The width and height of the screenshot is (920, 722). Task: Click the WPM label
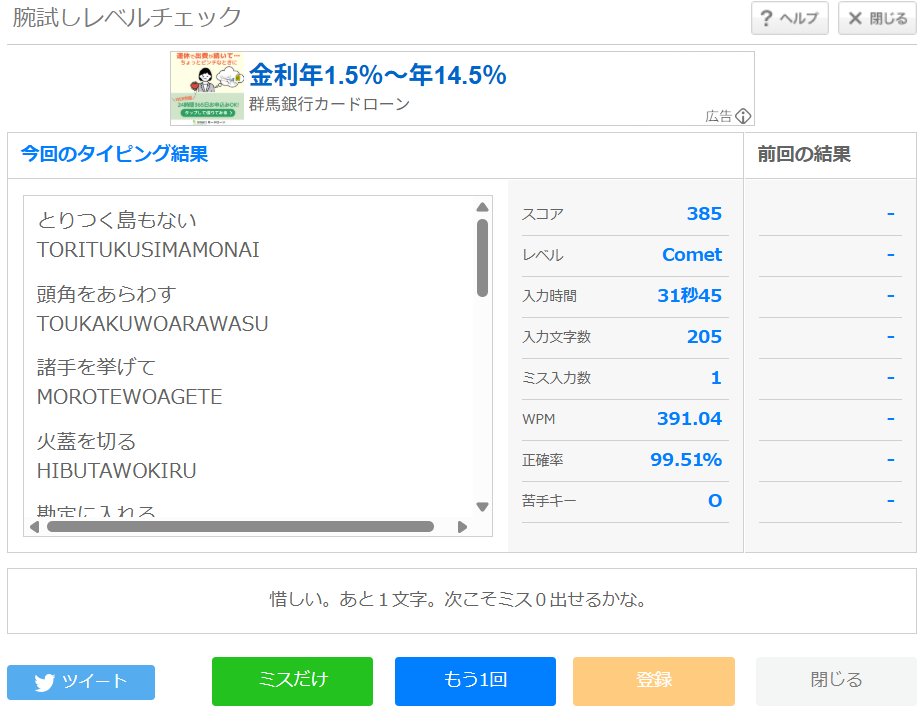[539, 419]
